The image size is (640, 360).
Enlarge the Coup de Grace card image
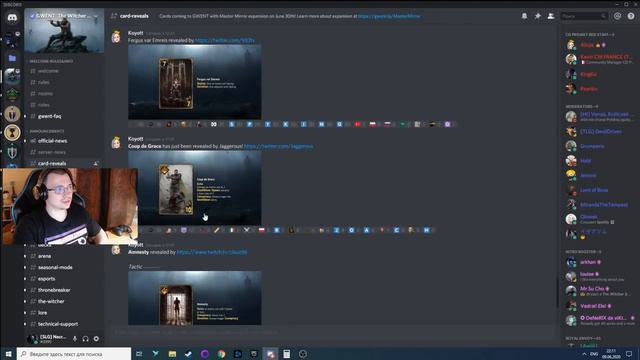[195, 188]
